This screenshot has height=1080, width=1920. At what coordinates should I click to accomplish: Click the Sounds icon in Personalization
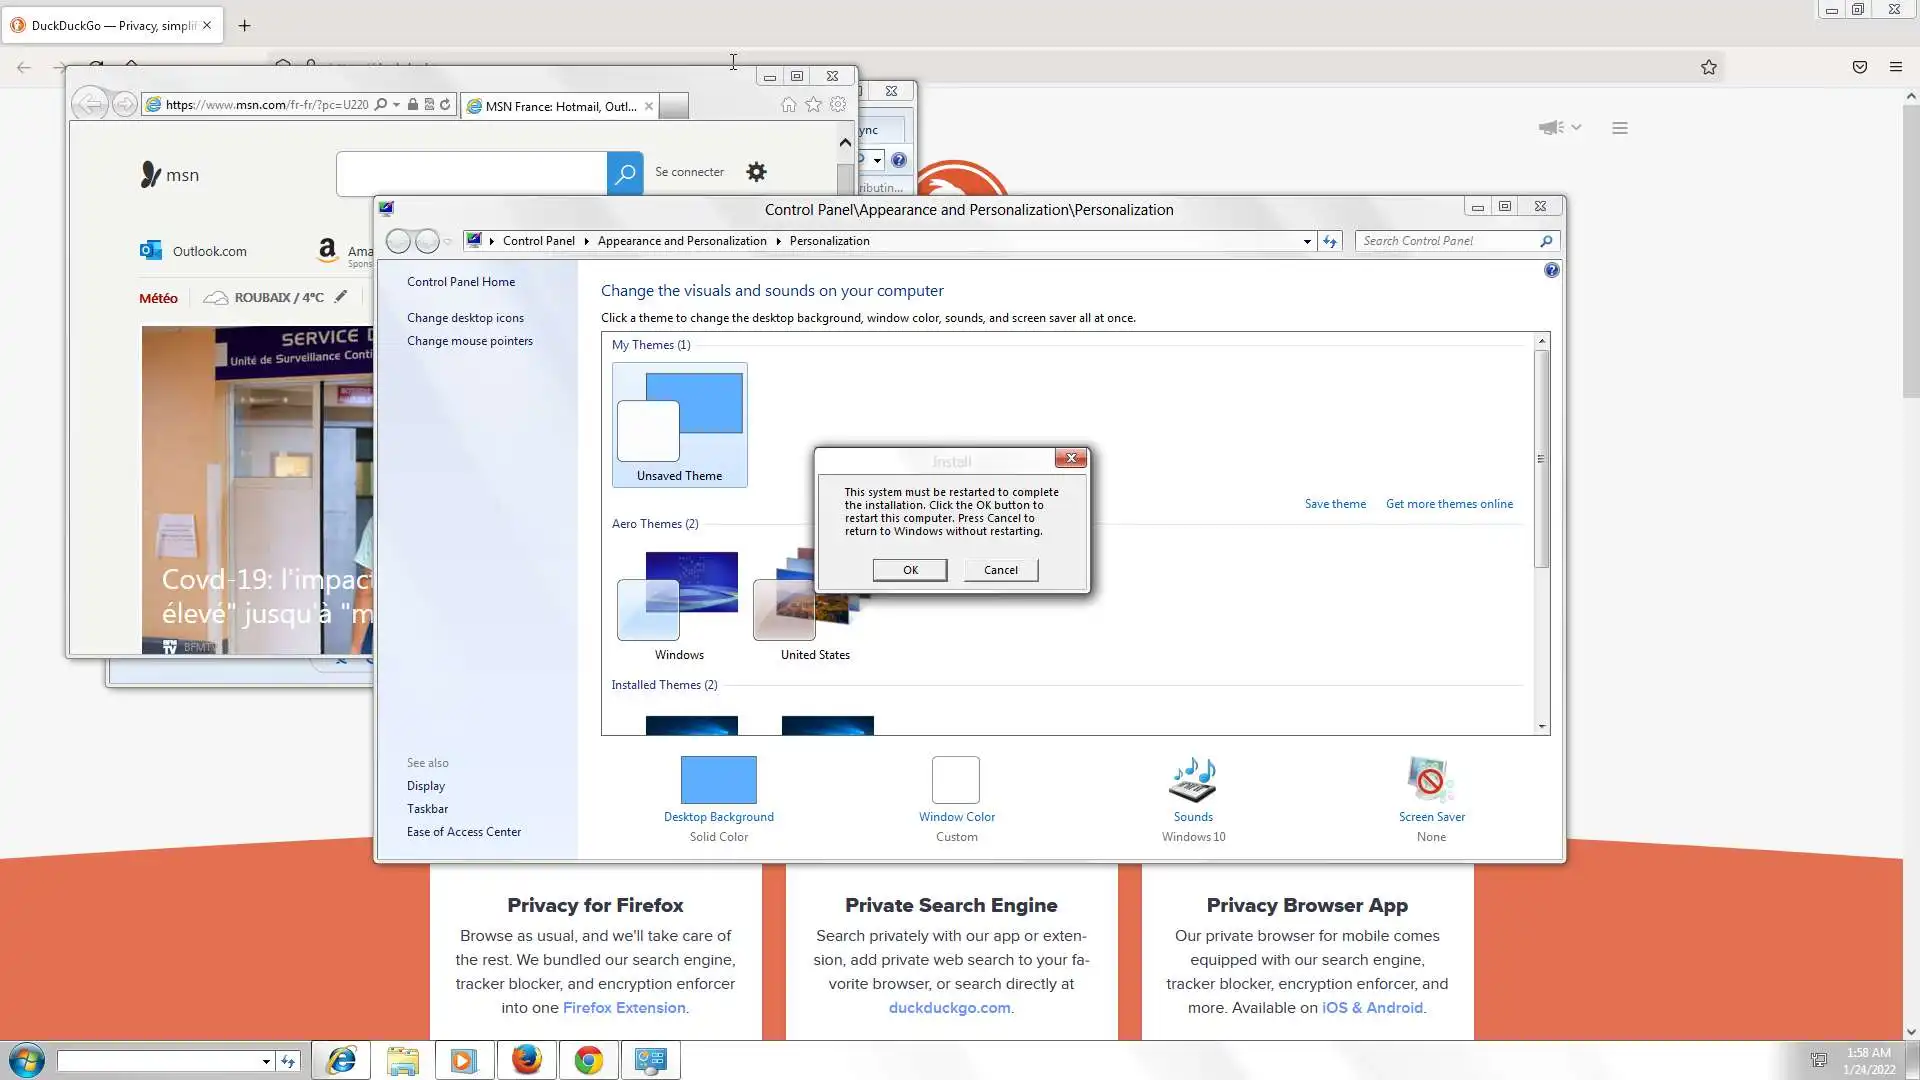[x=1193, y=781]
